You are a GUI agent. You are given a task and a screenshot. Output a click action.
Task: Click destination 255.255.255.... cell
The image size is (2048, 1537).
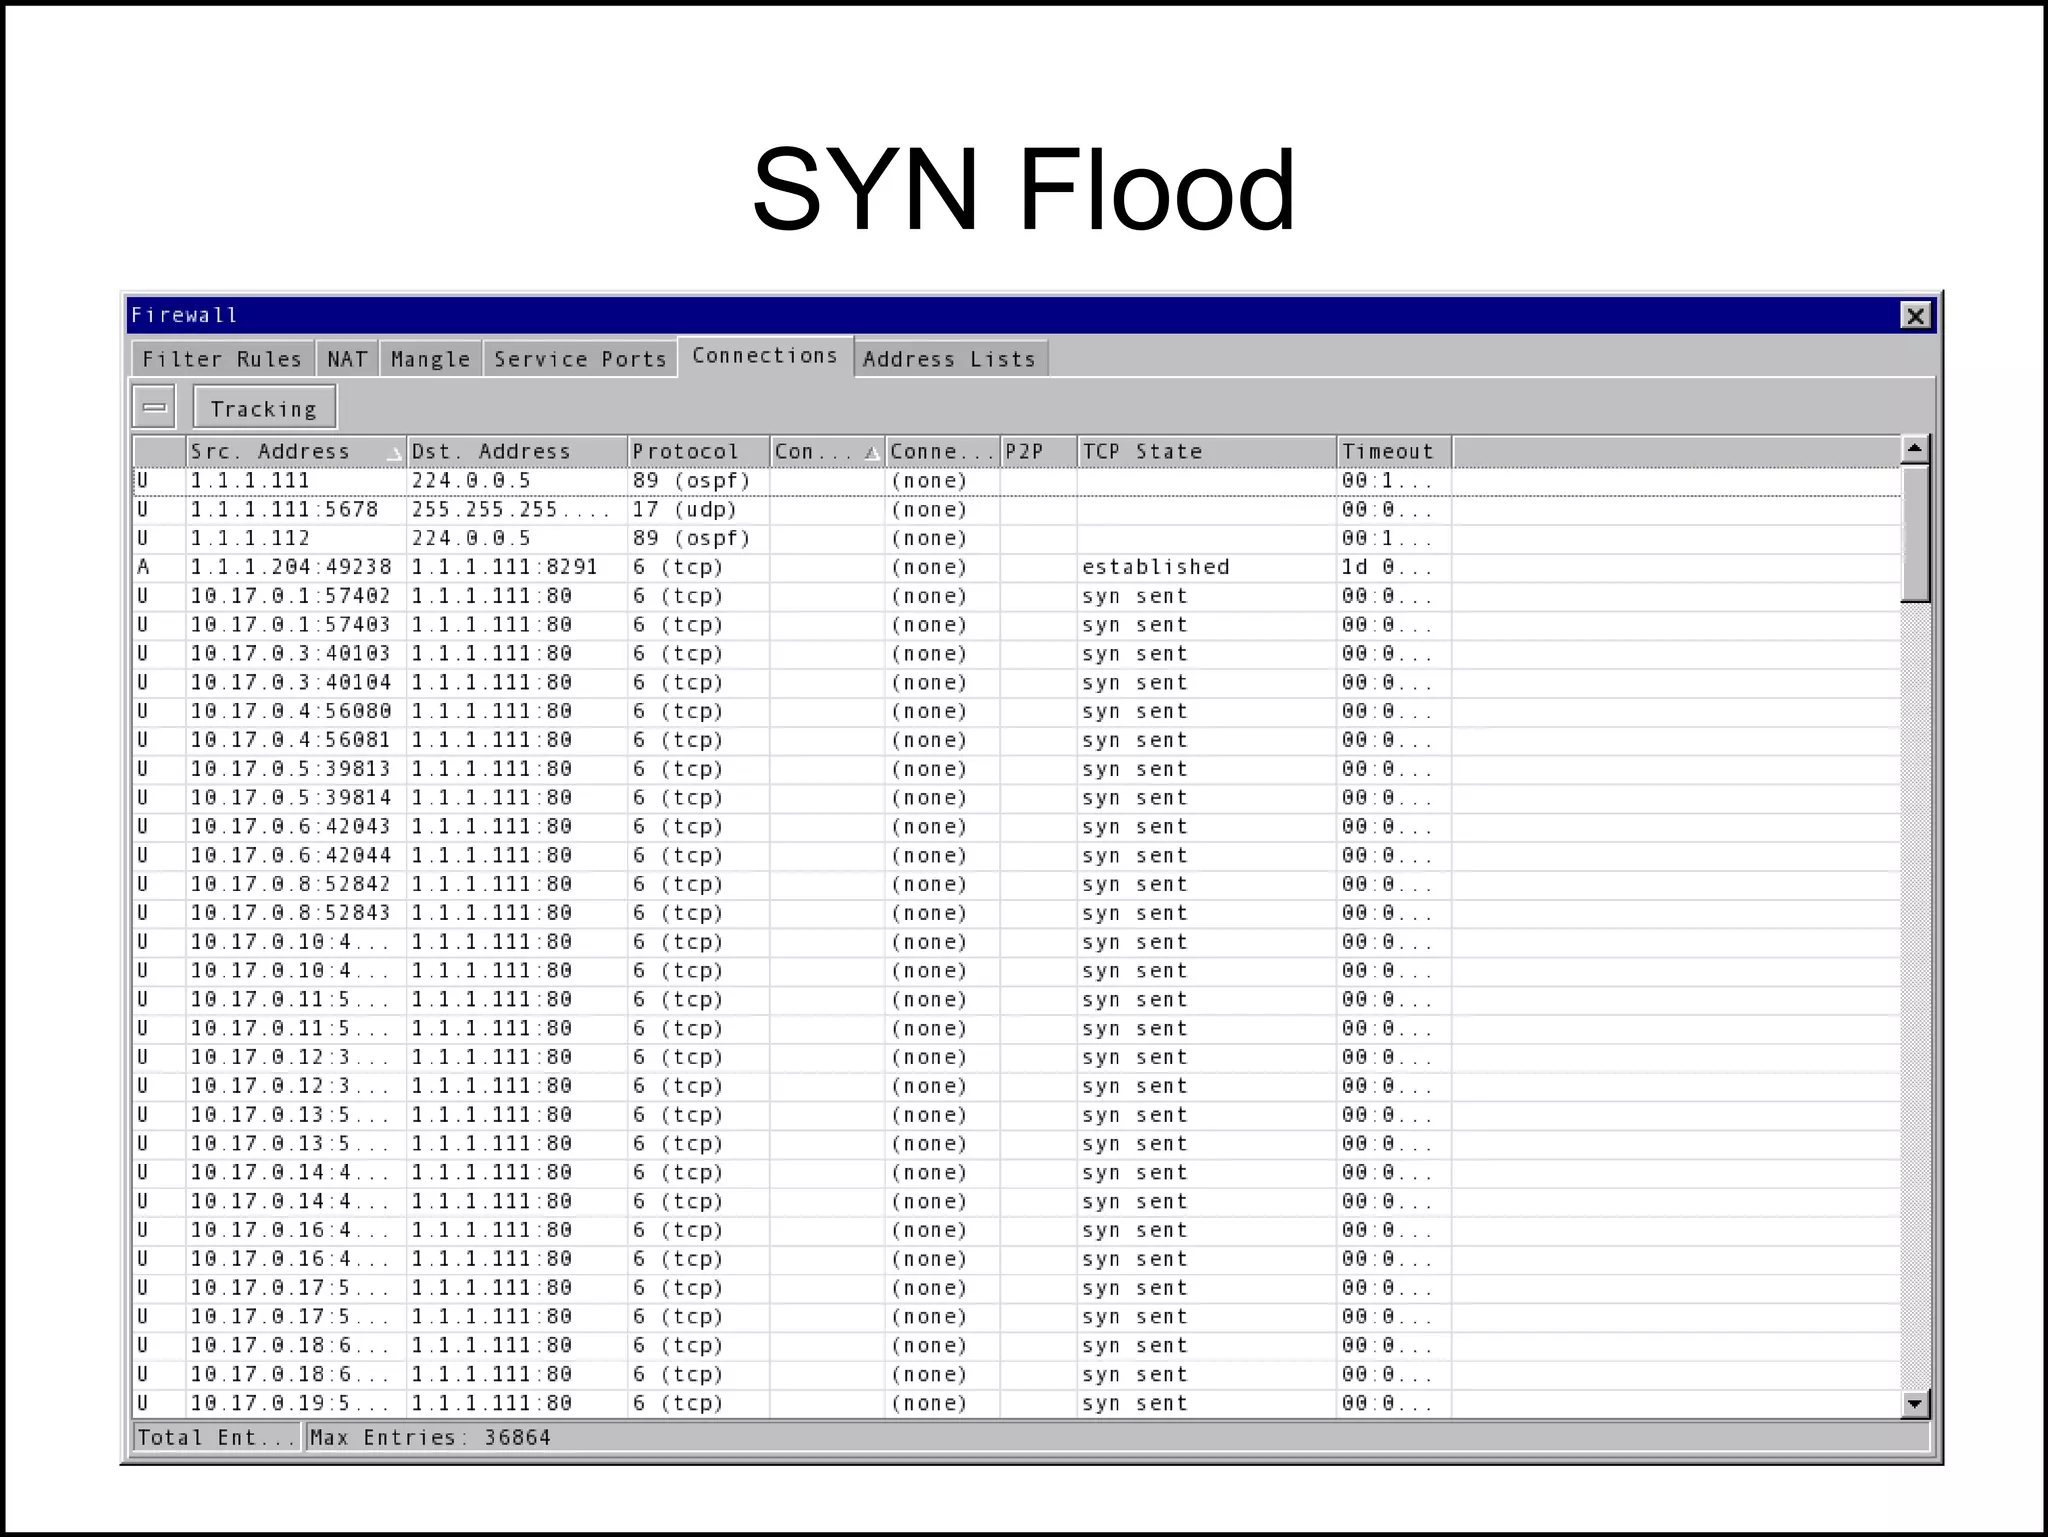(517, 510)
